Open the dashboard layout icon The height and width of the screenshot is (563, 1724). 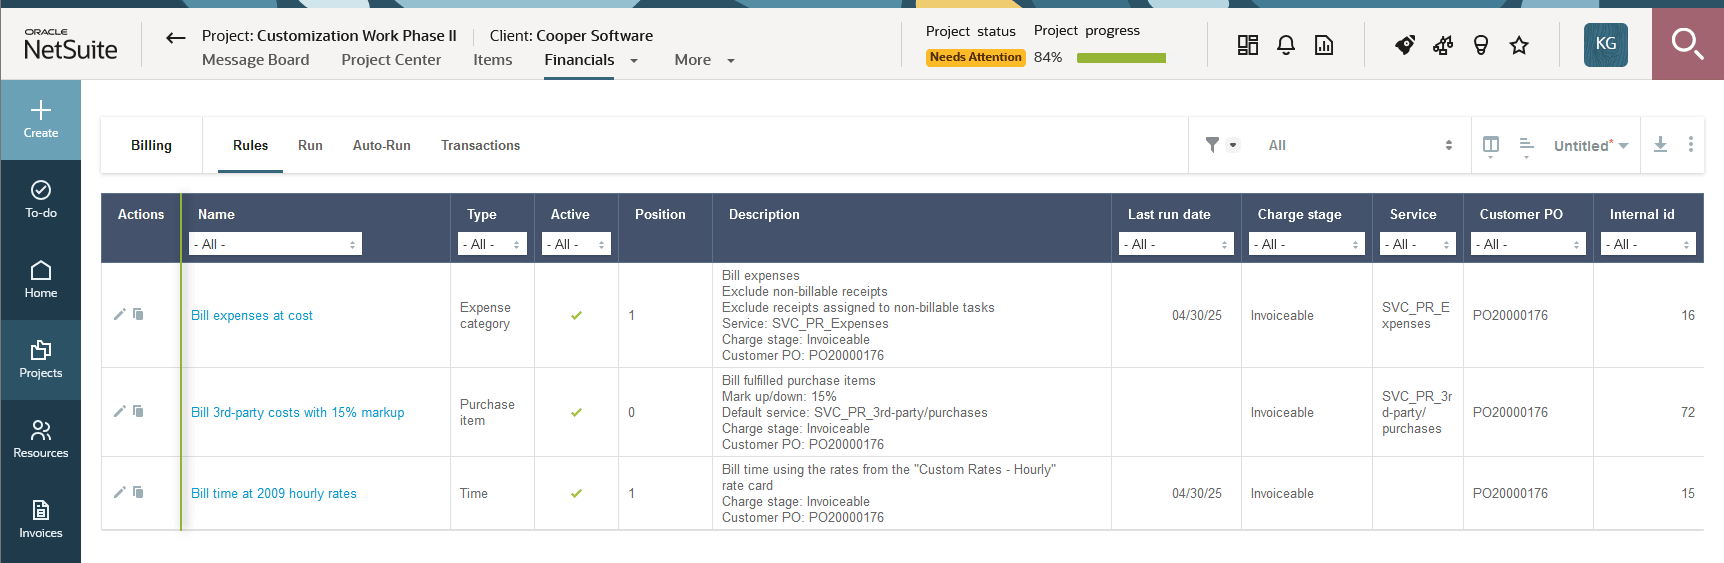pyautogui.click(x=1248, y=45)
